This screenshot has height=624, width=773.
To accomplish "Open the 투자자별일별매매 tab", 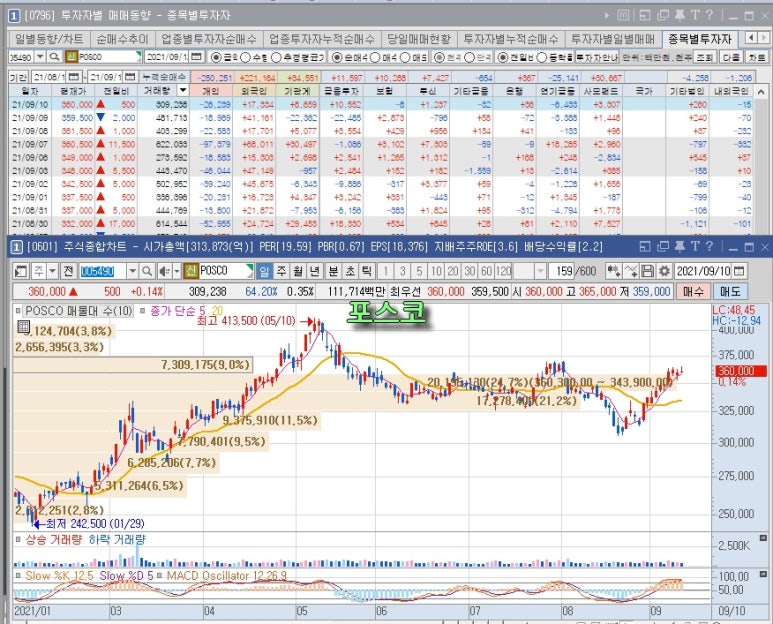I will pos(613,38).
